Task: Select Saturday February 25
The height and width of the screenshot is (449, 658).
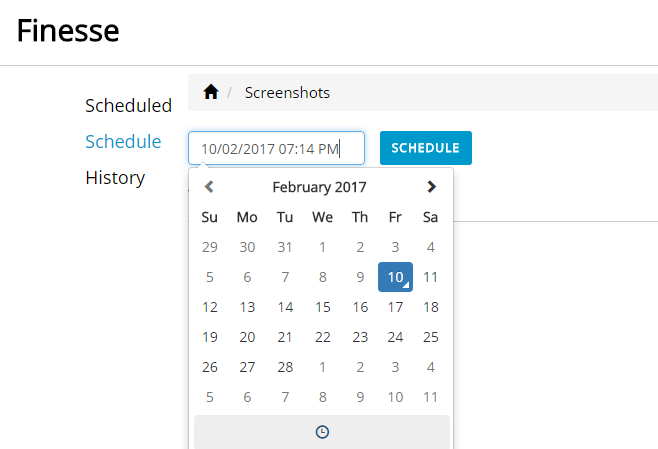Action: [x=431, y=337]
